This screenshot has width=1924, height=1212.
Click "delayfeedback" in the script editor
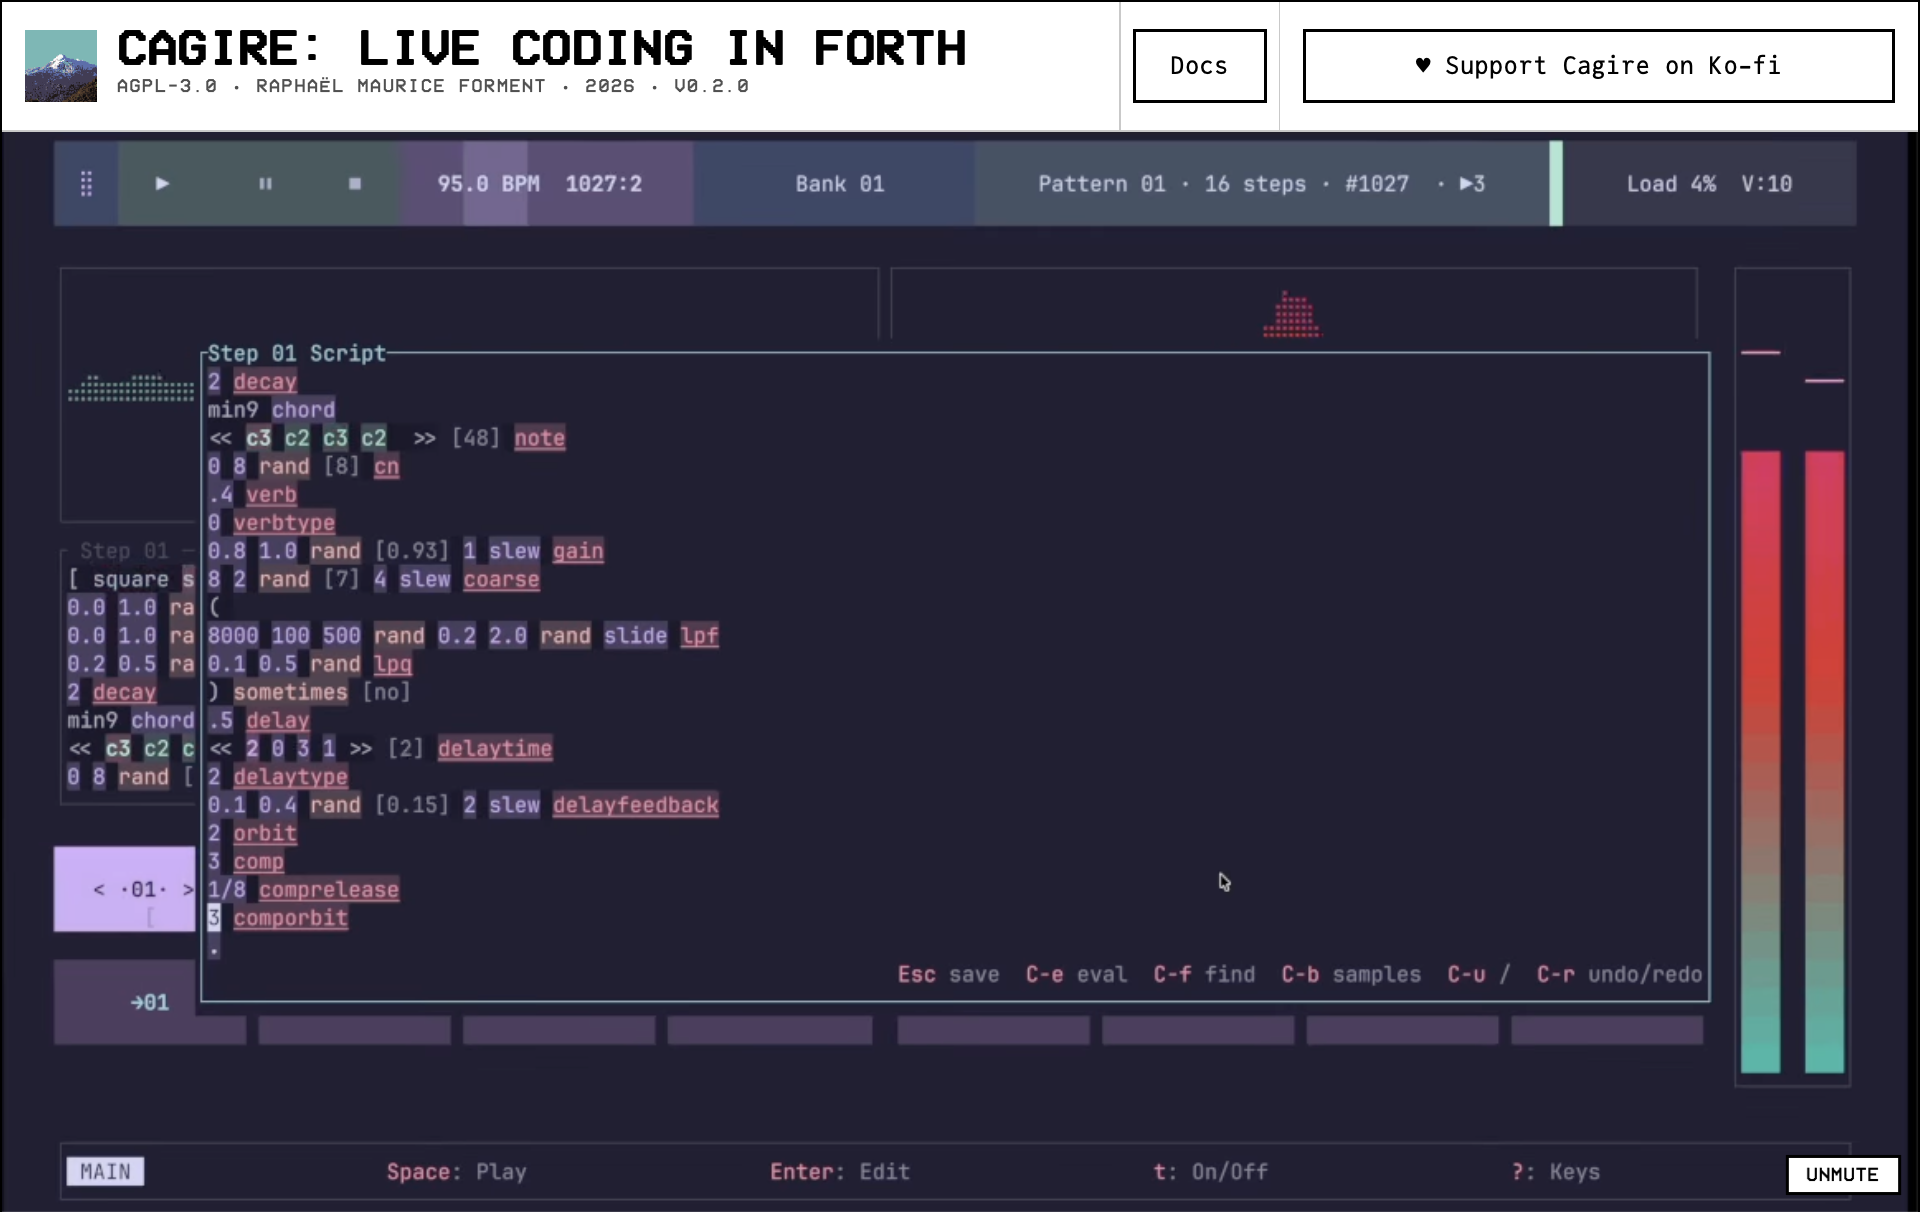636,806
